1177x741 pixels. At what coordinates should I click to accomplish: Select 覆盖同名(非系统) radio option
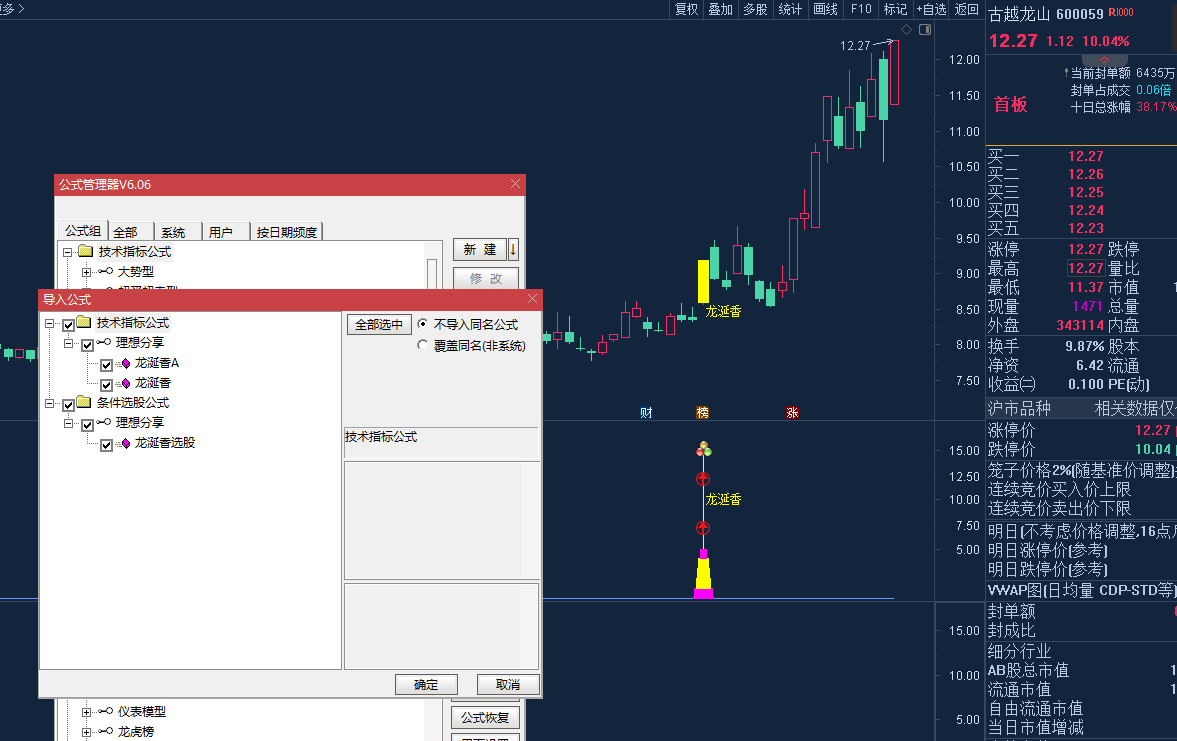(x=423, y=345)
